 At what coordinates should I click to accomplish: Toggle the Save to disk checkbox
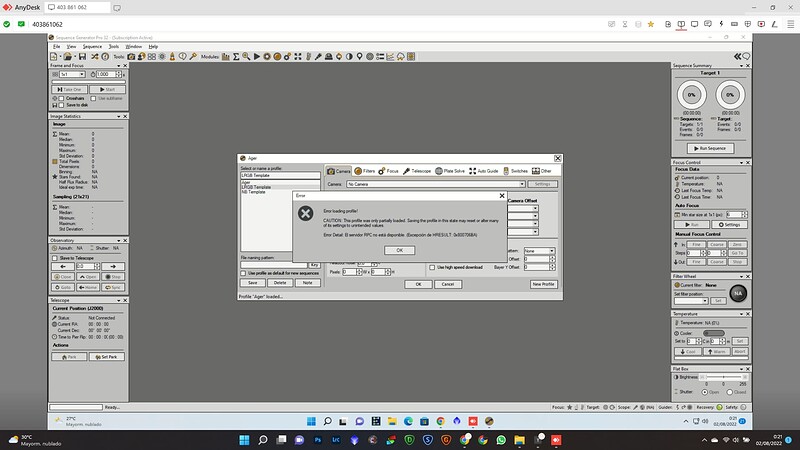[61, 105]
